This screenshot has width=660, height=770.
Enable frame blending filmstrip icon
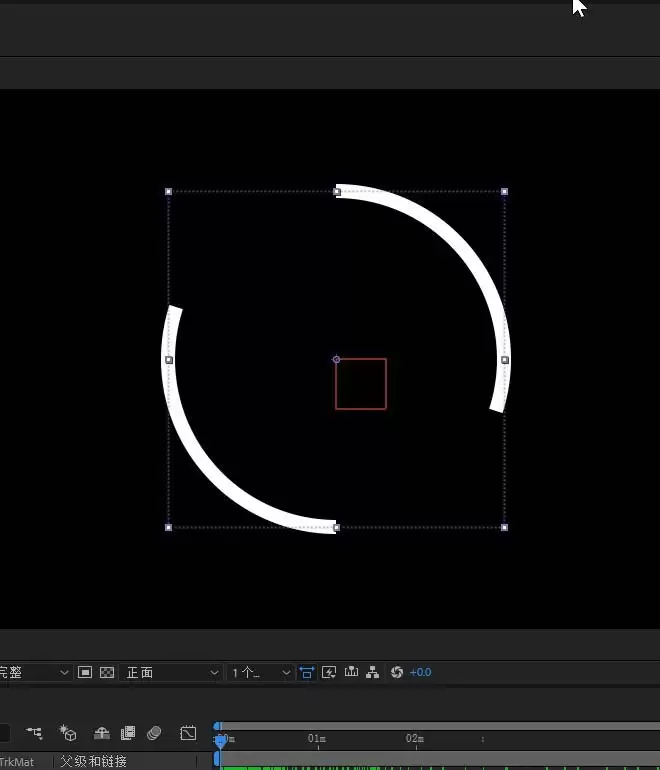pyautogui.click(x=128, y=733)
